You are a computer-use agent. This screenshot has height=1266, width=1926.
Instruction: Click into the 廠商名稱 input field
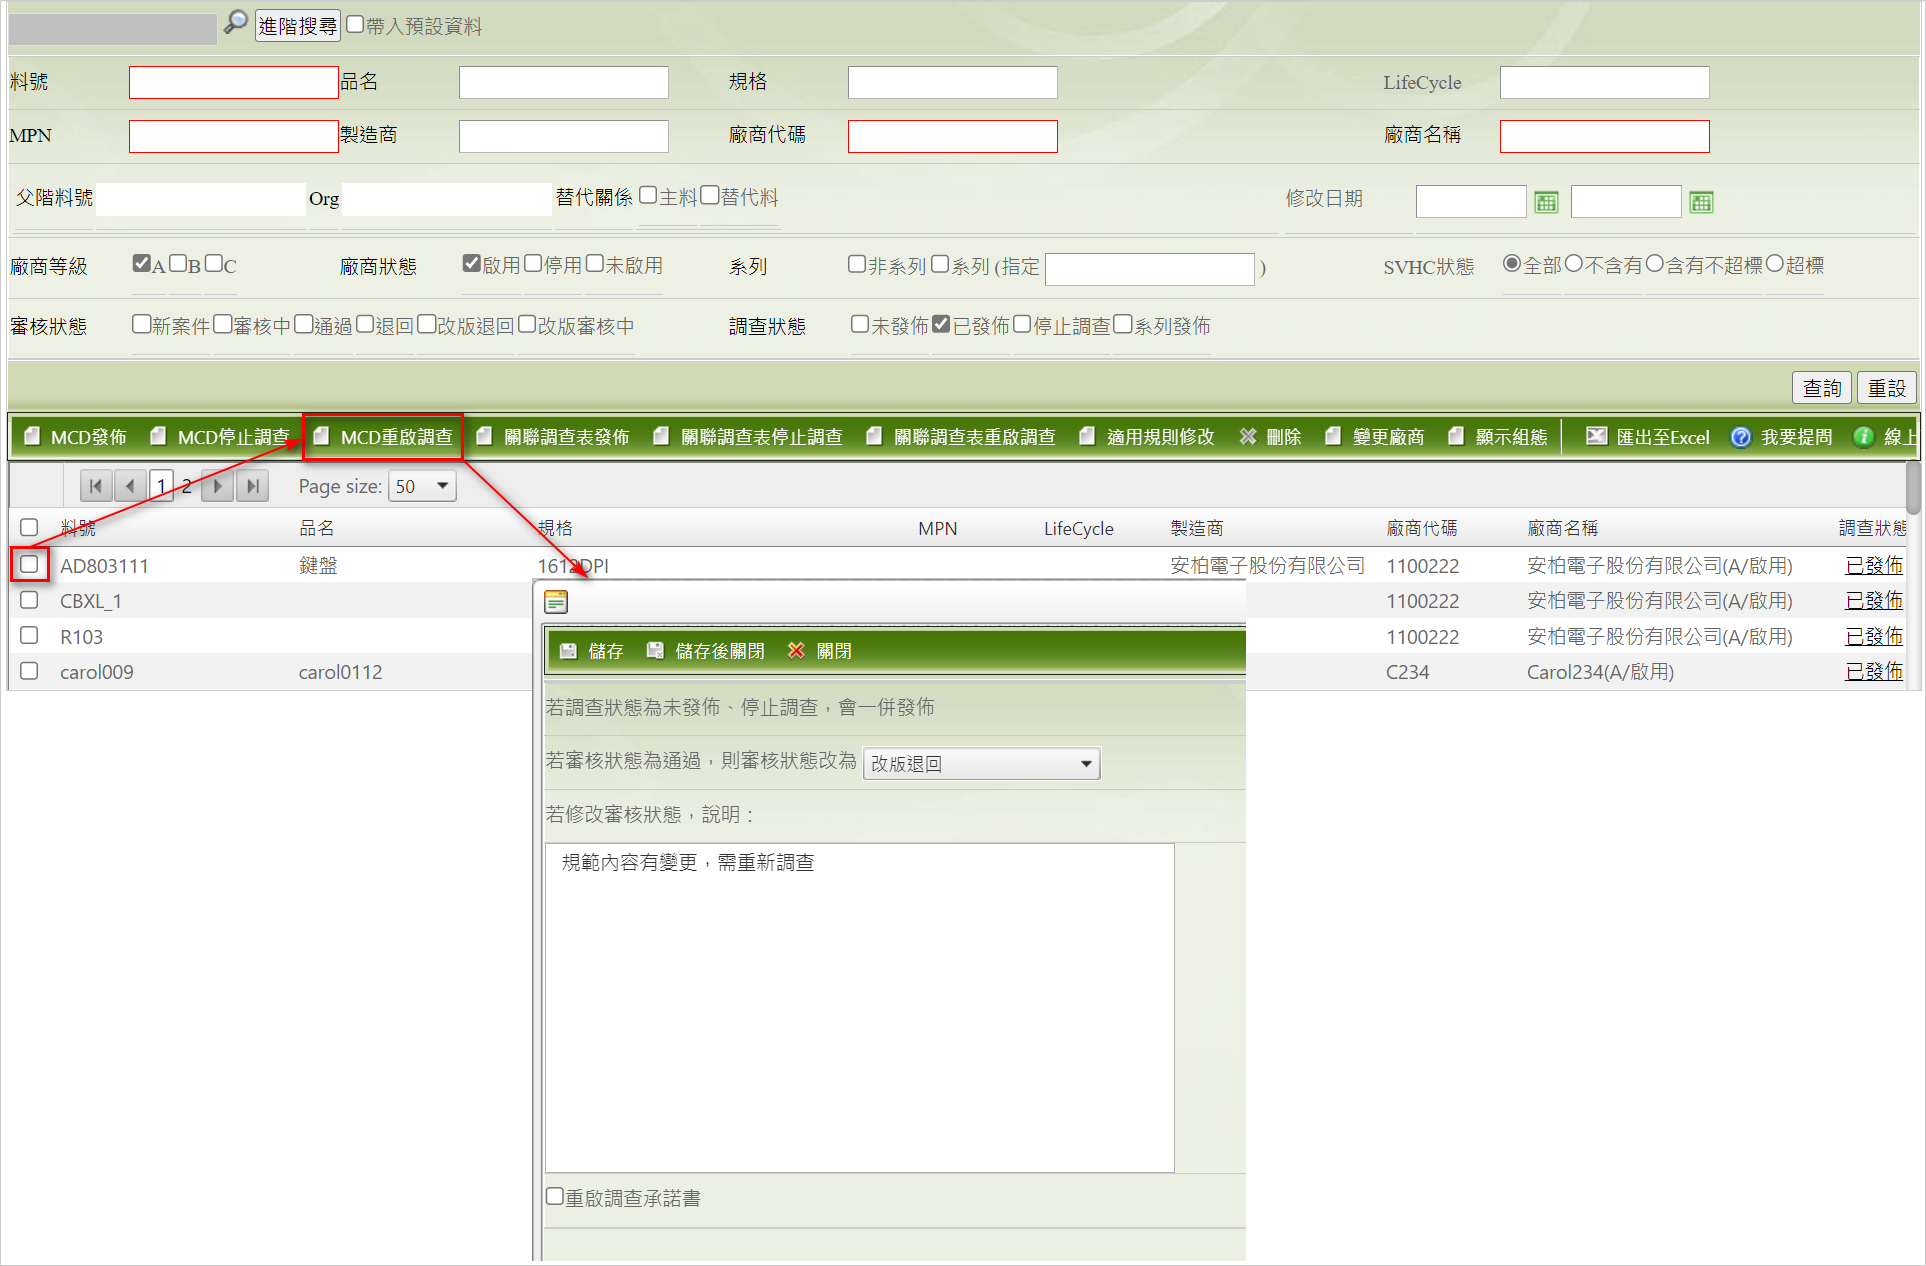coord(1605,136)
